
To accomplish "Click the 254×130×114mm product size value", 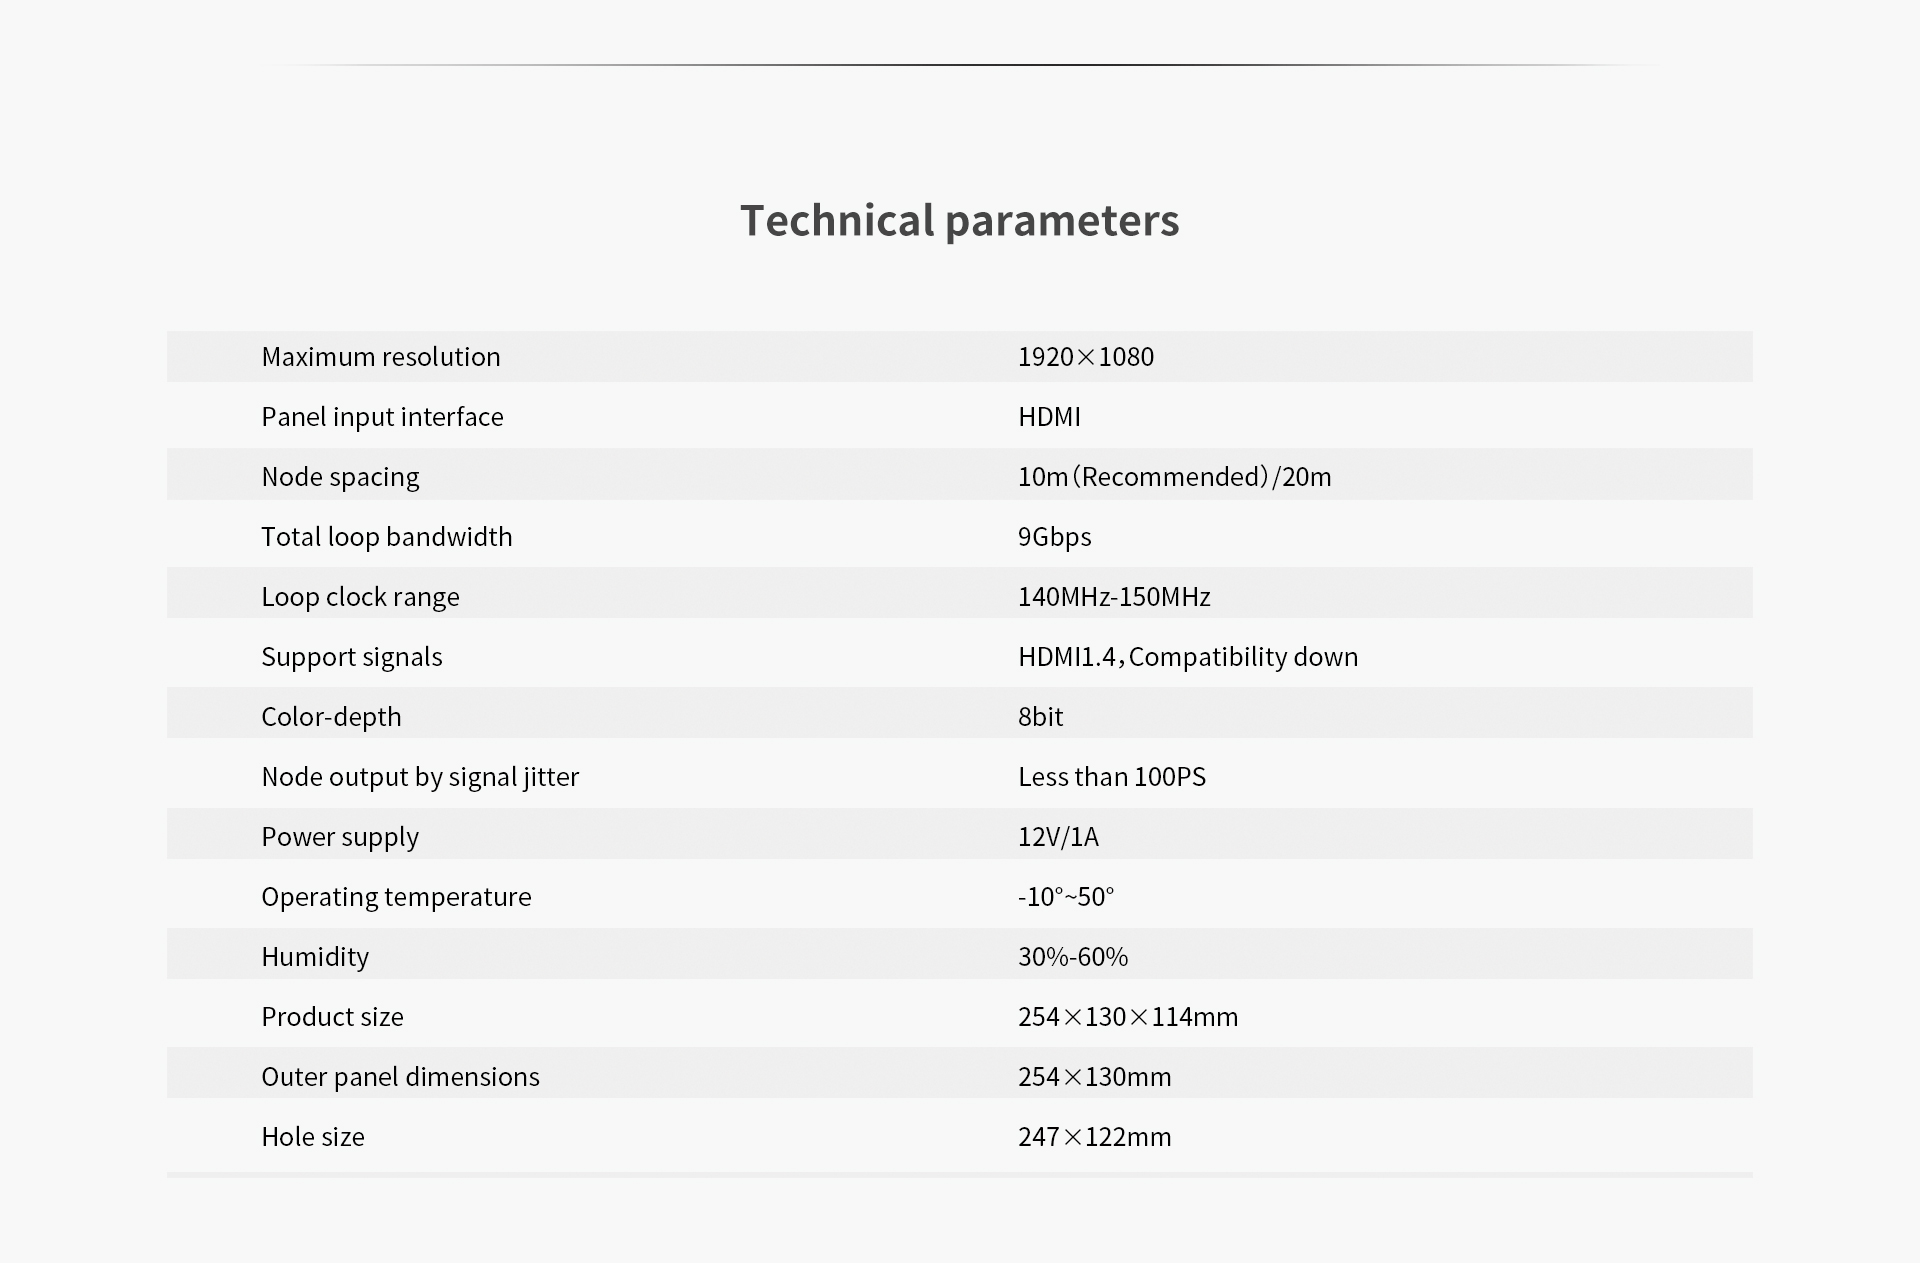I will click(1128, 1017).
